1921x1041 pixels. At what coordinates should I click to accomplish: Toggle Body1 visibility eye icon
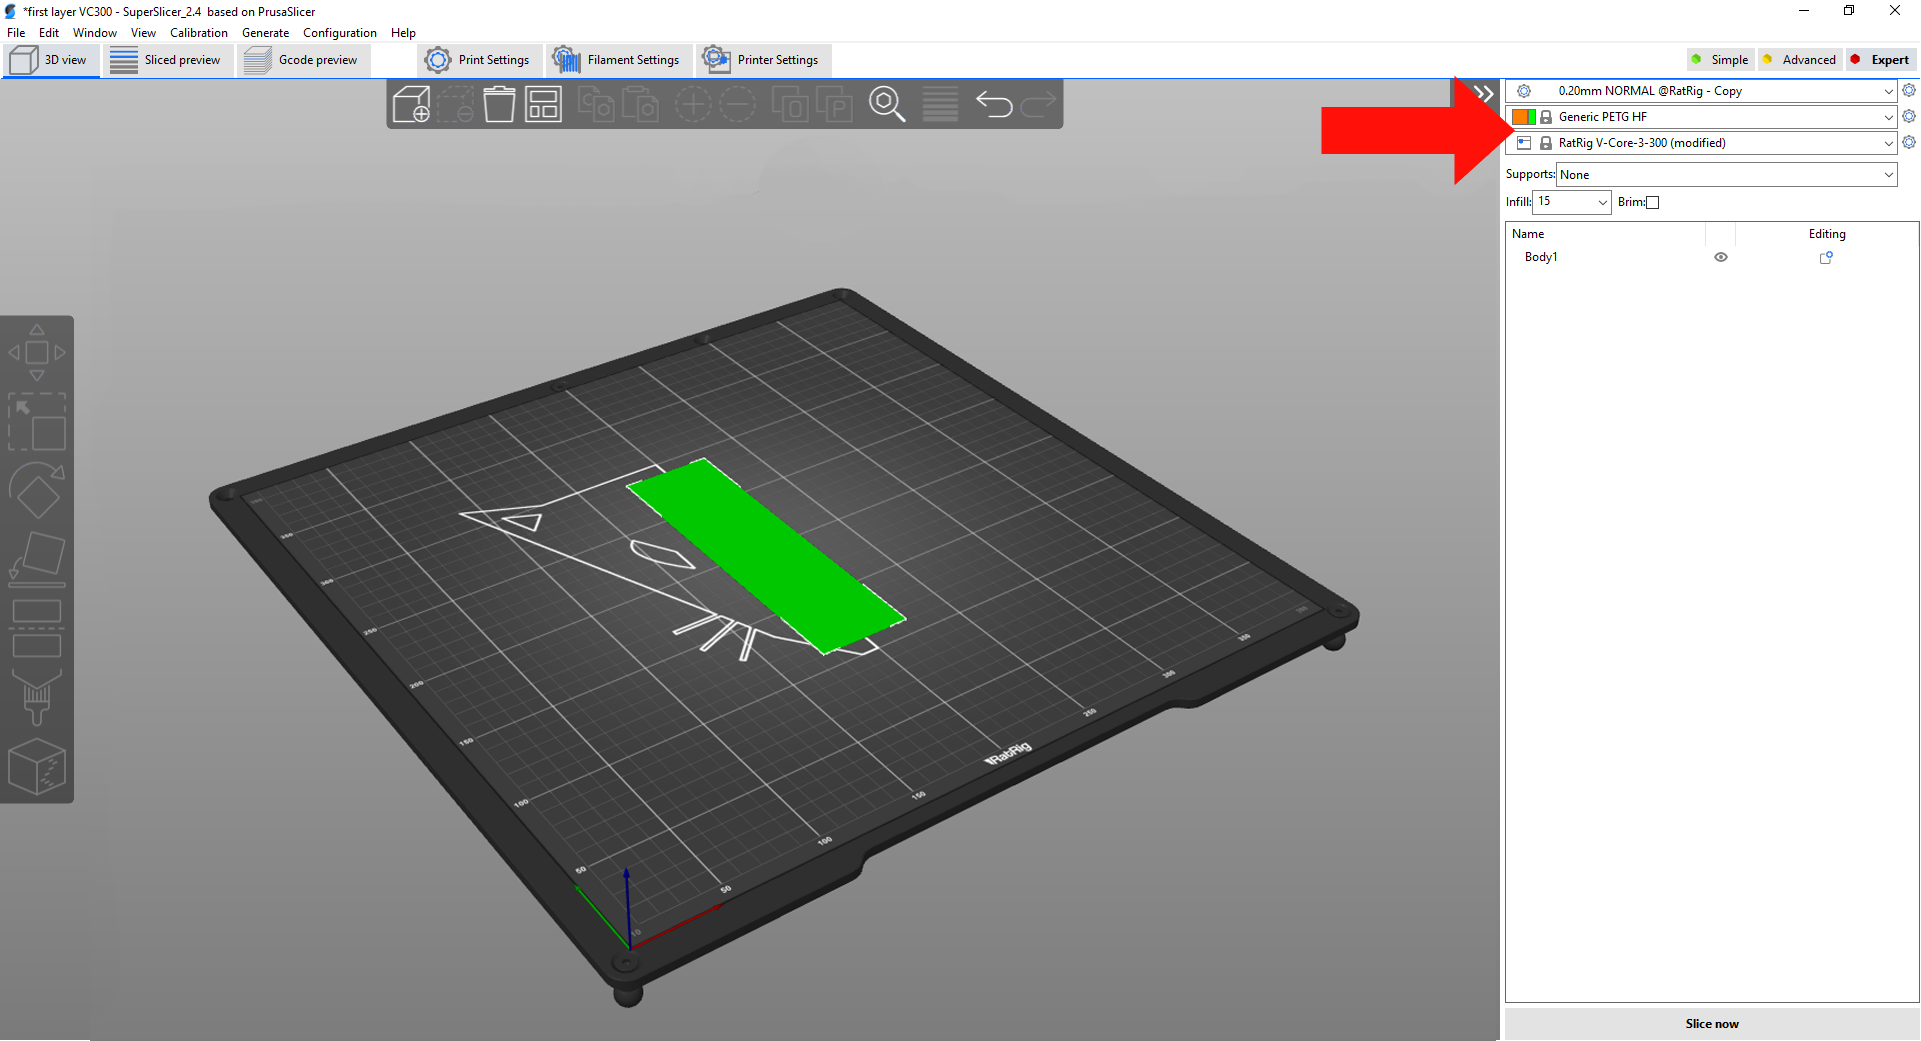coord(1721,257)
